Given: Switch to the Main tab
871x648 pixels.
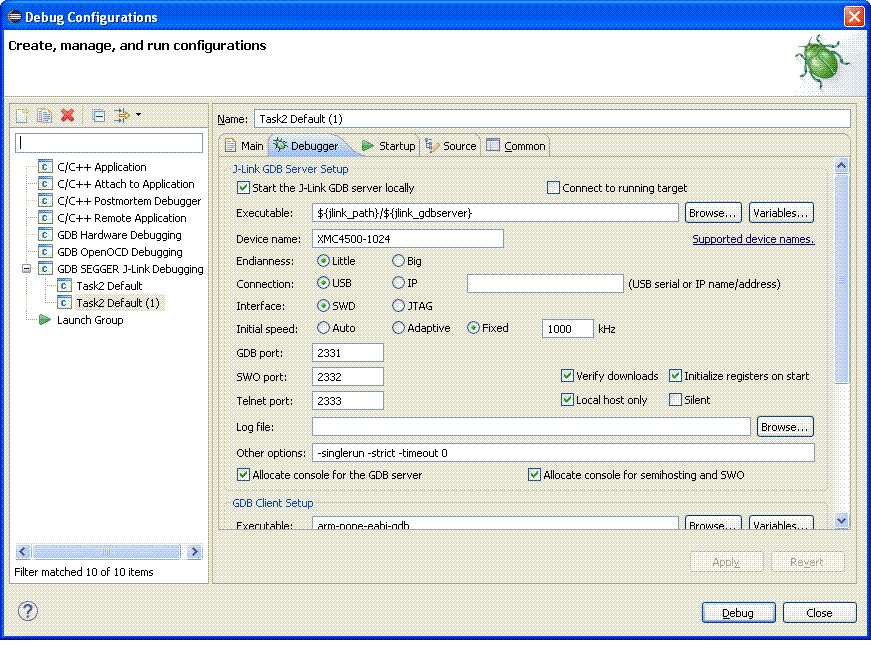Looking at the screenshot, I should (x=244, y=146).
